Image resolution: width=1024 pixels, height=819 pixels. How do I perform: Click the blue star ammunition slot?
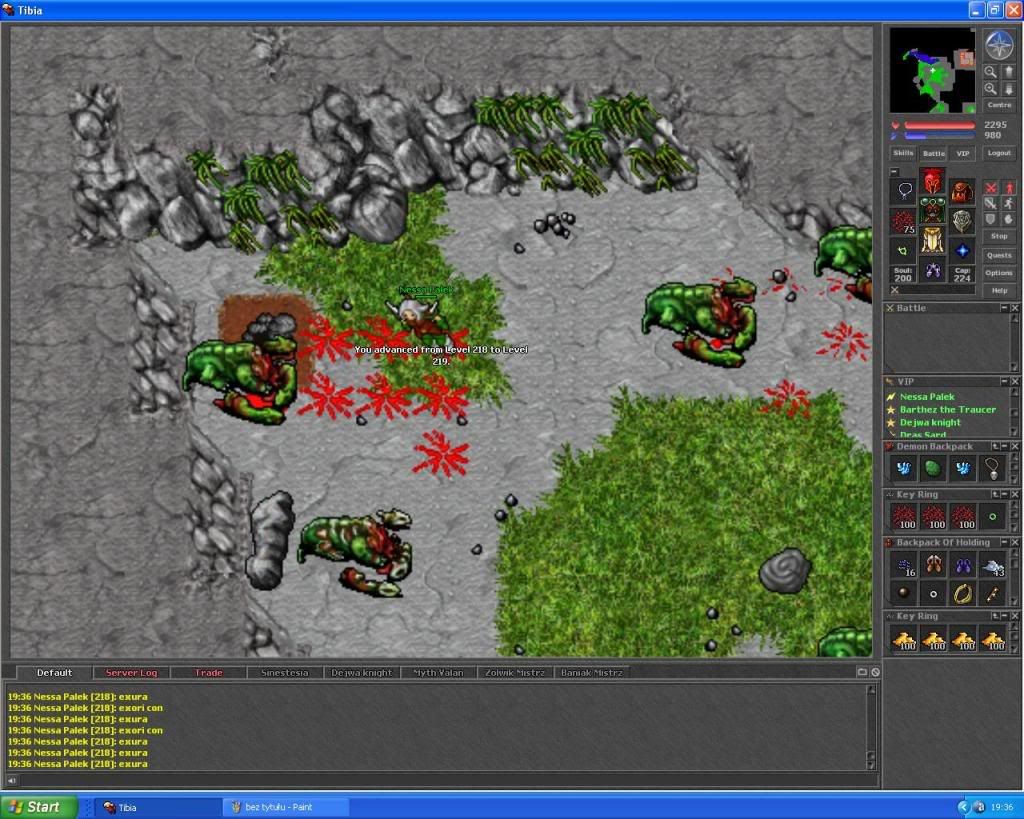[962, 251]
